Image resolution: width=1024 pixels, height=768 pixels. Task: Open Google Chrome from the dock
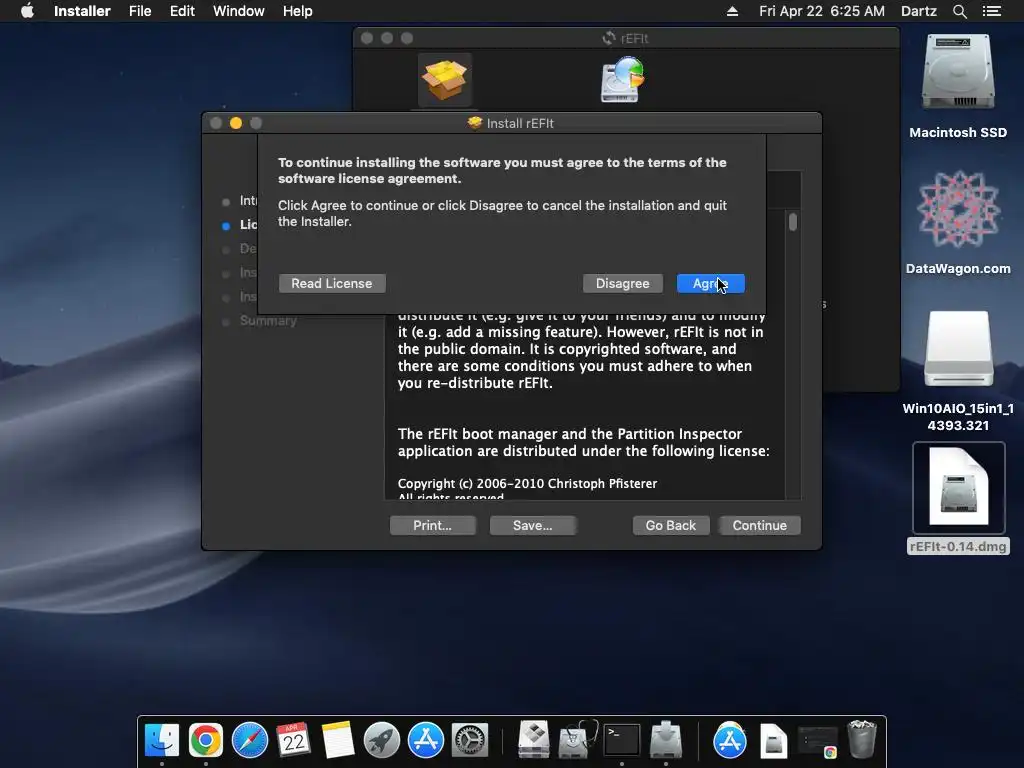point(206,741)
